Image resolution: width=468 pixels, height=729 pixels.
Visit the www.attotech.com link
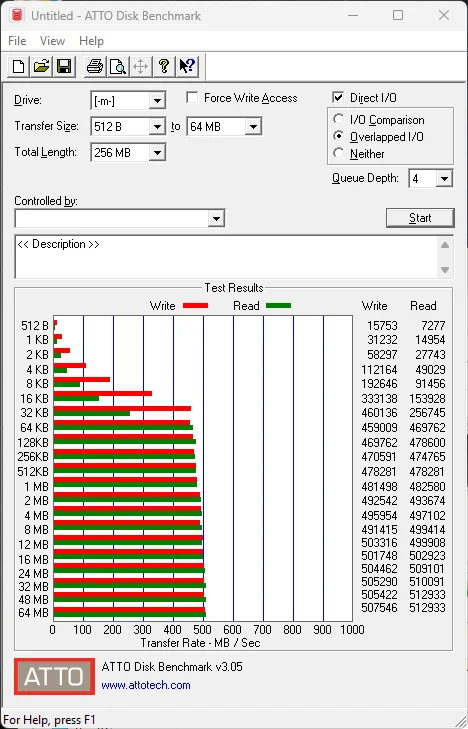[146, 685]
